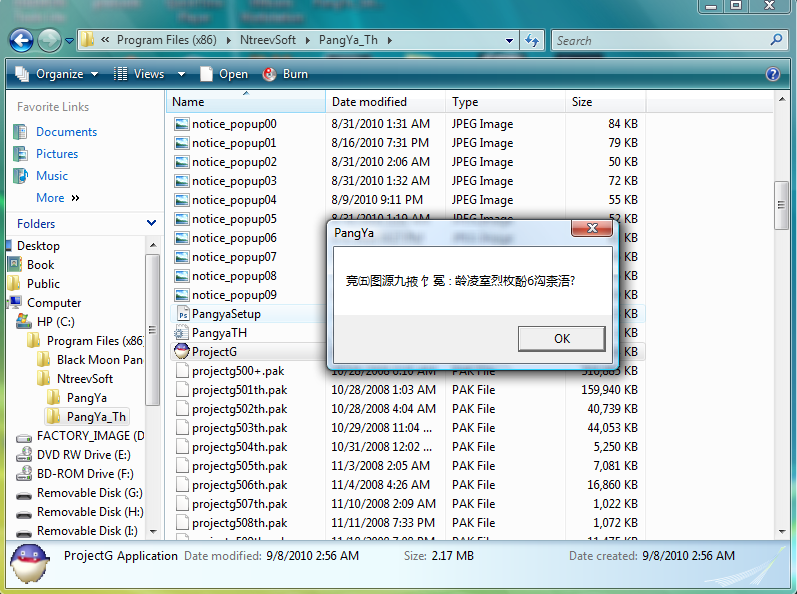Open the Pictures favorite link
This screenshot has height=594, width=797.
point(57,154)
